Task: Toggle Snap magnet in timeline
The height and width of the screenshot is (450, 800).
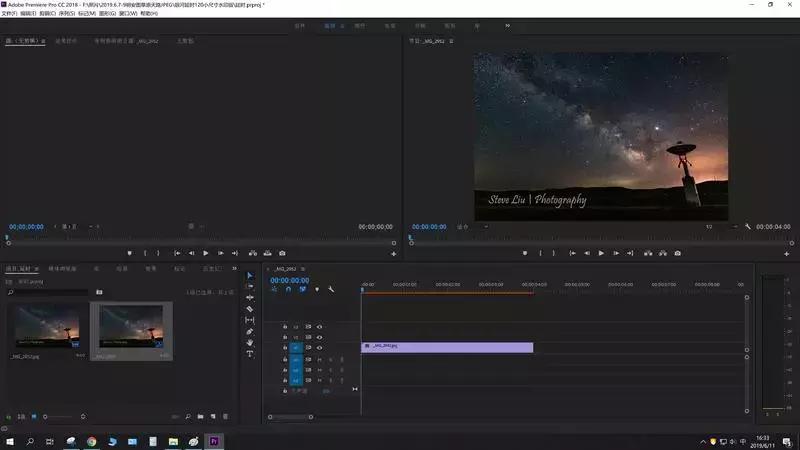Action: tap(288, 290)
